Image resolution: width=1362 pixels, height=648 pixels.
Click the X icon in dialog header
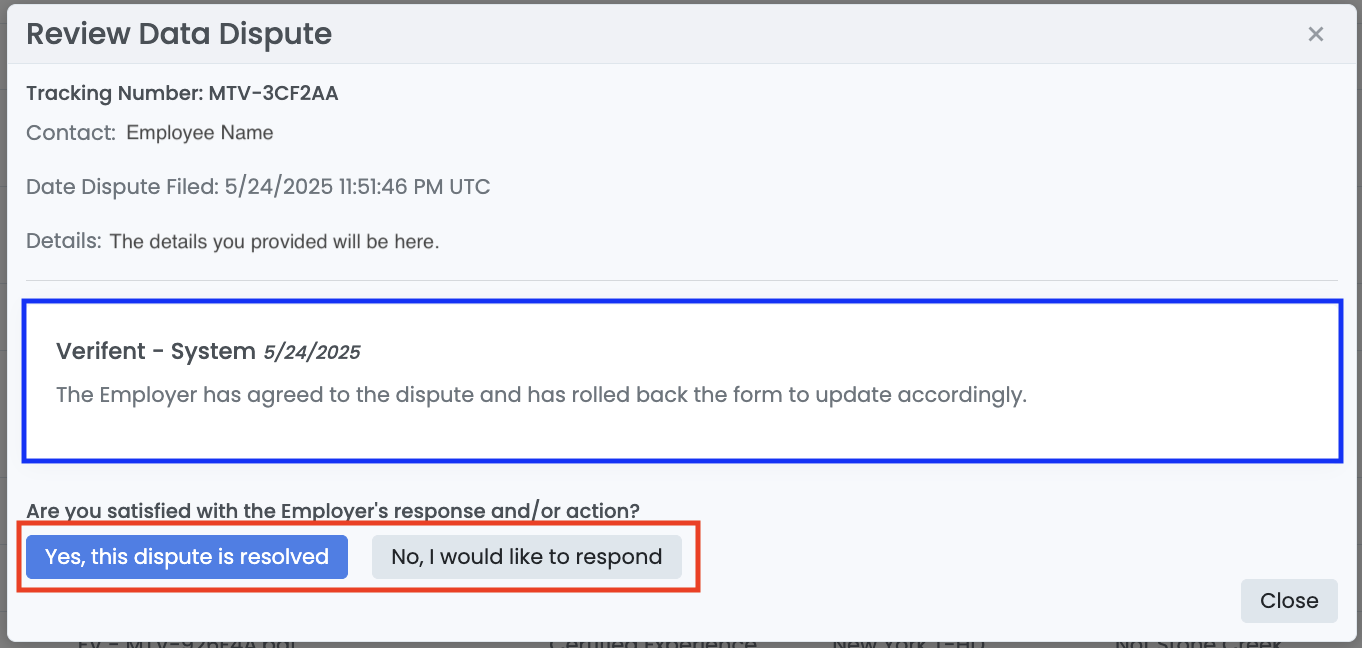pos(1315,34)
